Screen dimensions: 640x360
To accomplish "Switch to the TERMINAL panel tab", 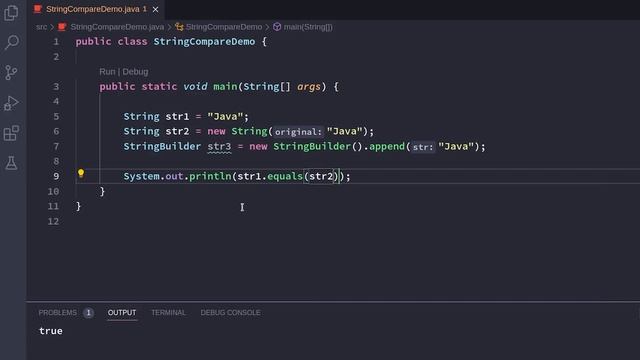I will click(168, 313).
